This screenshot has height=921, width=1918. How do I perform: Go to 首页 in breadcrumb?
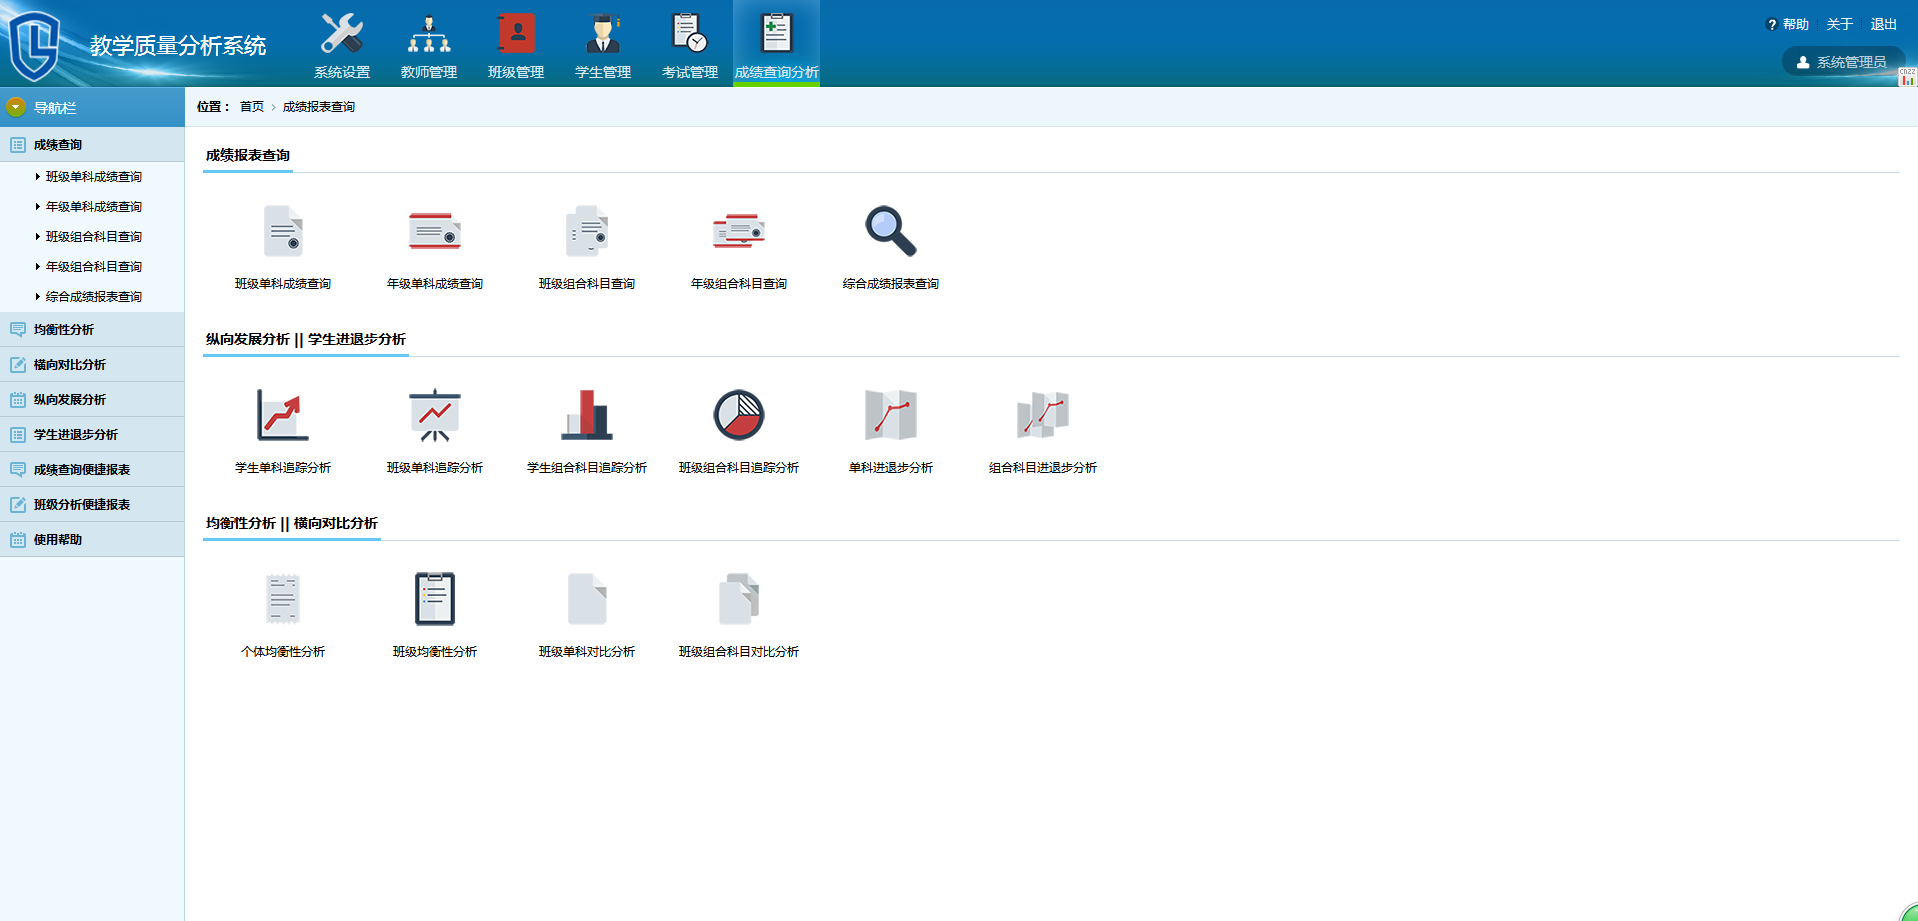[252, 107]
